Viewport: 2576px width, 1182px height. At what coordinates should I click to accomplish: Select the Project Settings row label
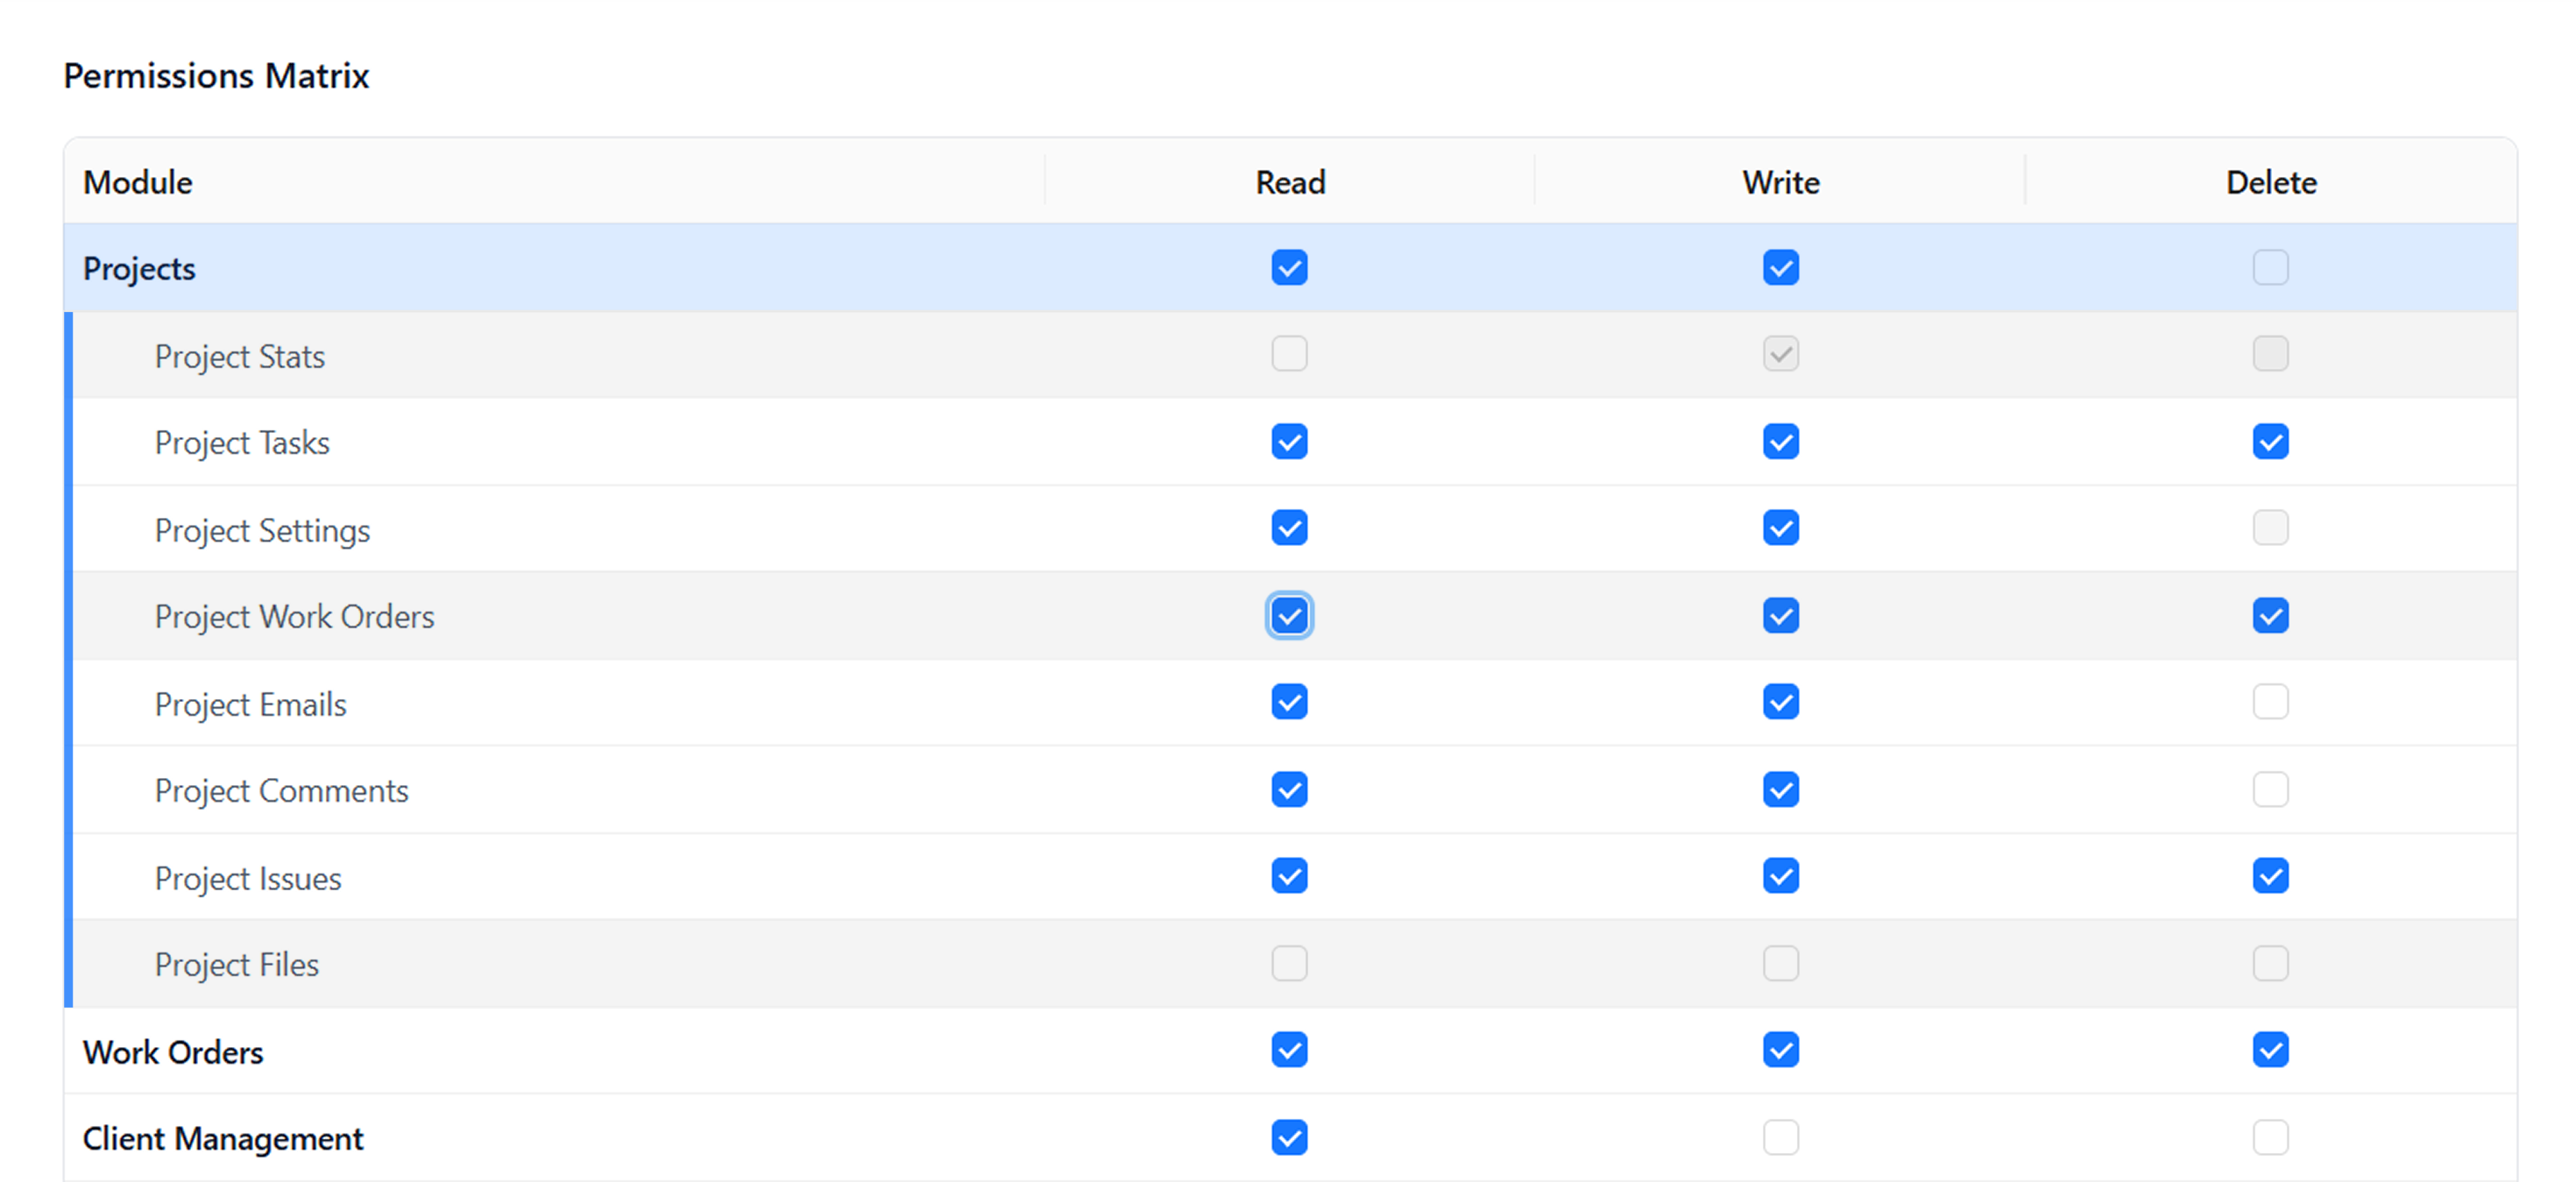(x=262, y=531)
